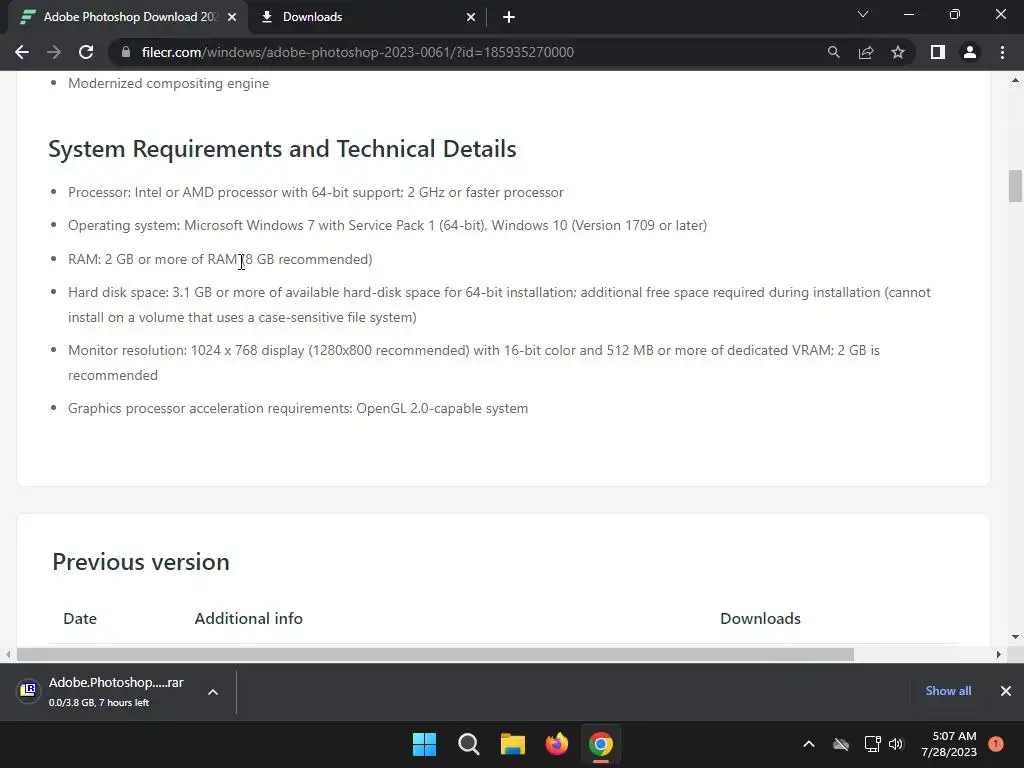The width and height of the screenshot is (1024, 768).
Task: Launch Firefox from the taskbar
Action: pos(557,744)
